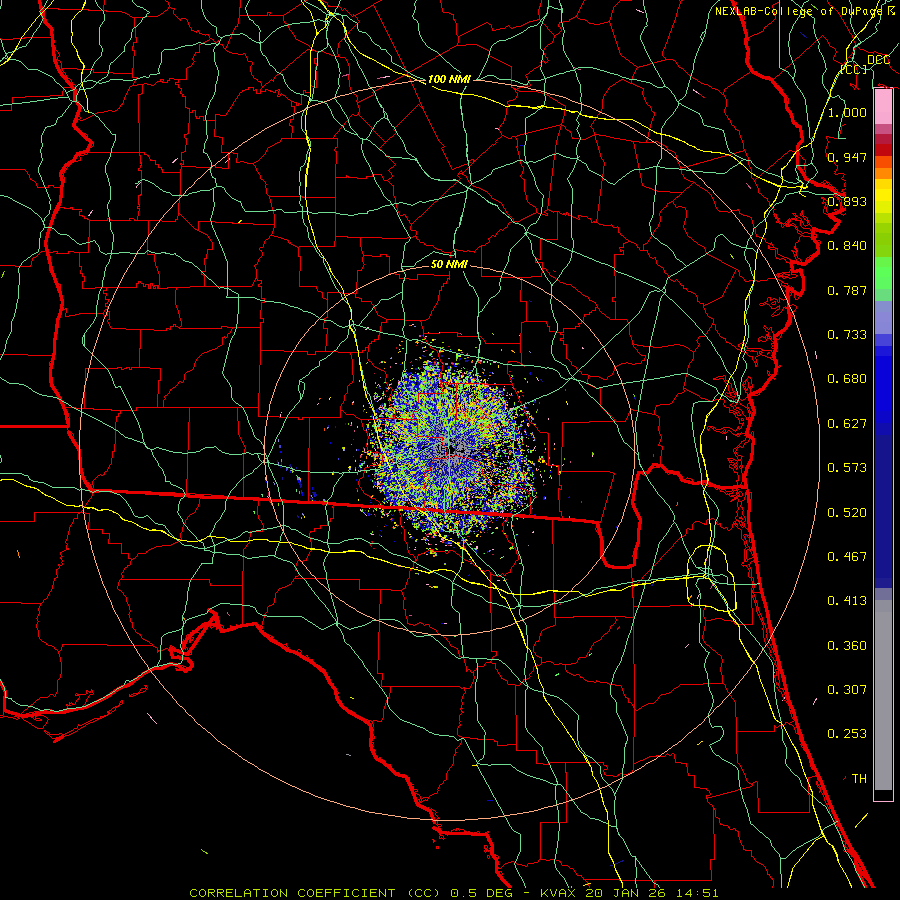Click the 0.5 DEG elevation text in the caption
The height and width of the screenshot is (900, 900).
pyautogui.click(x=482, y=893)
